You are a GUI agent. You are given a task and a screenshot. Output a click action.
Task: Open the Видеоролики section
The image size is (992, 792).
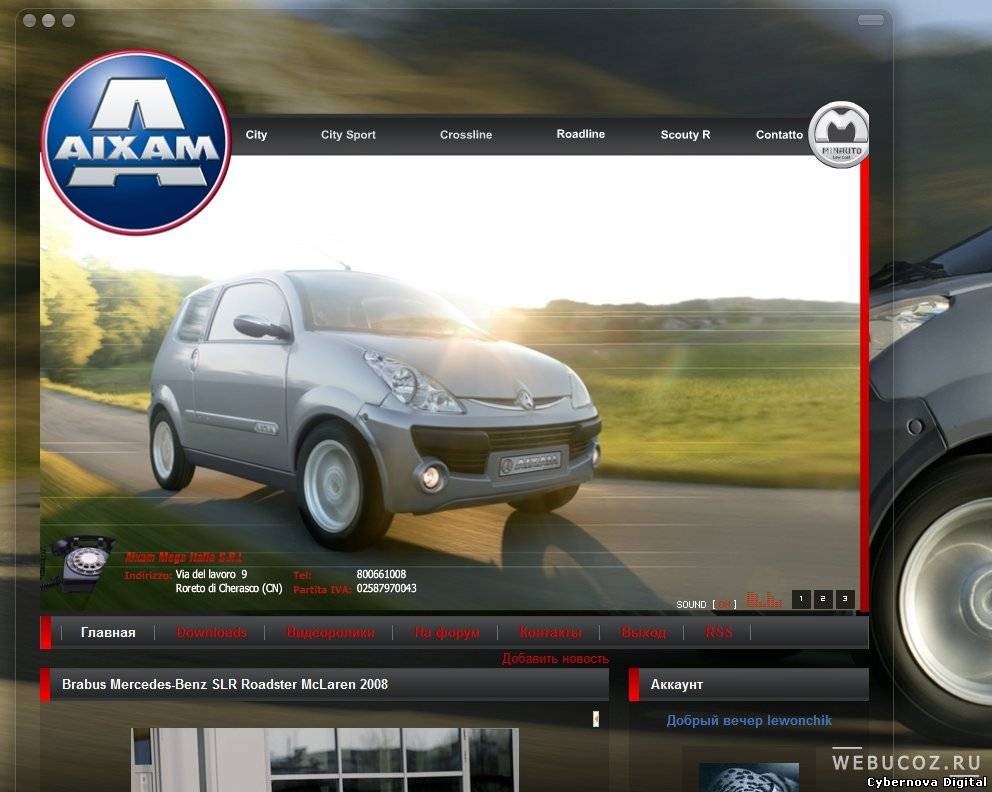(330, 633)
